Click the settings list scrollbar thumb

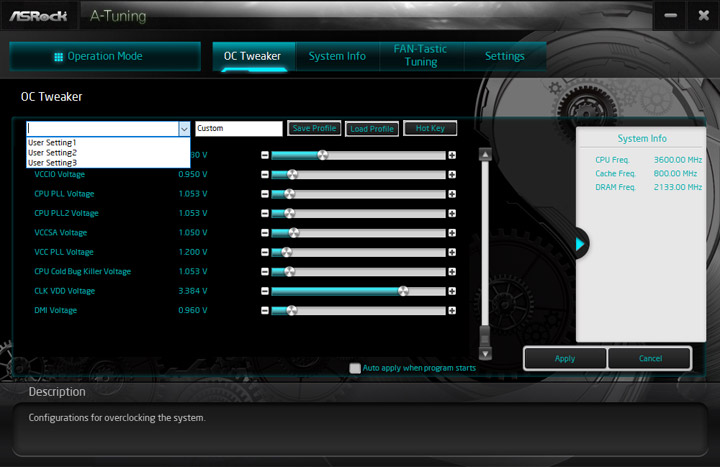[x=485, y=335]
